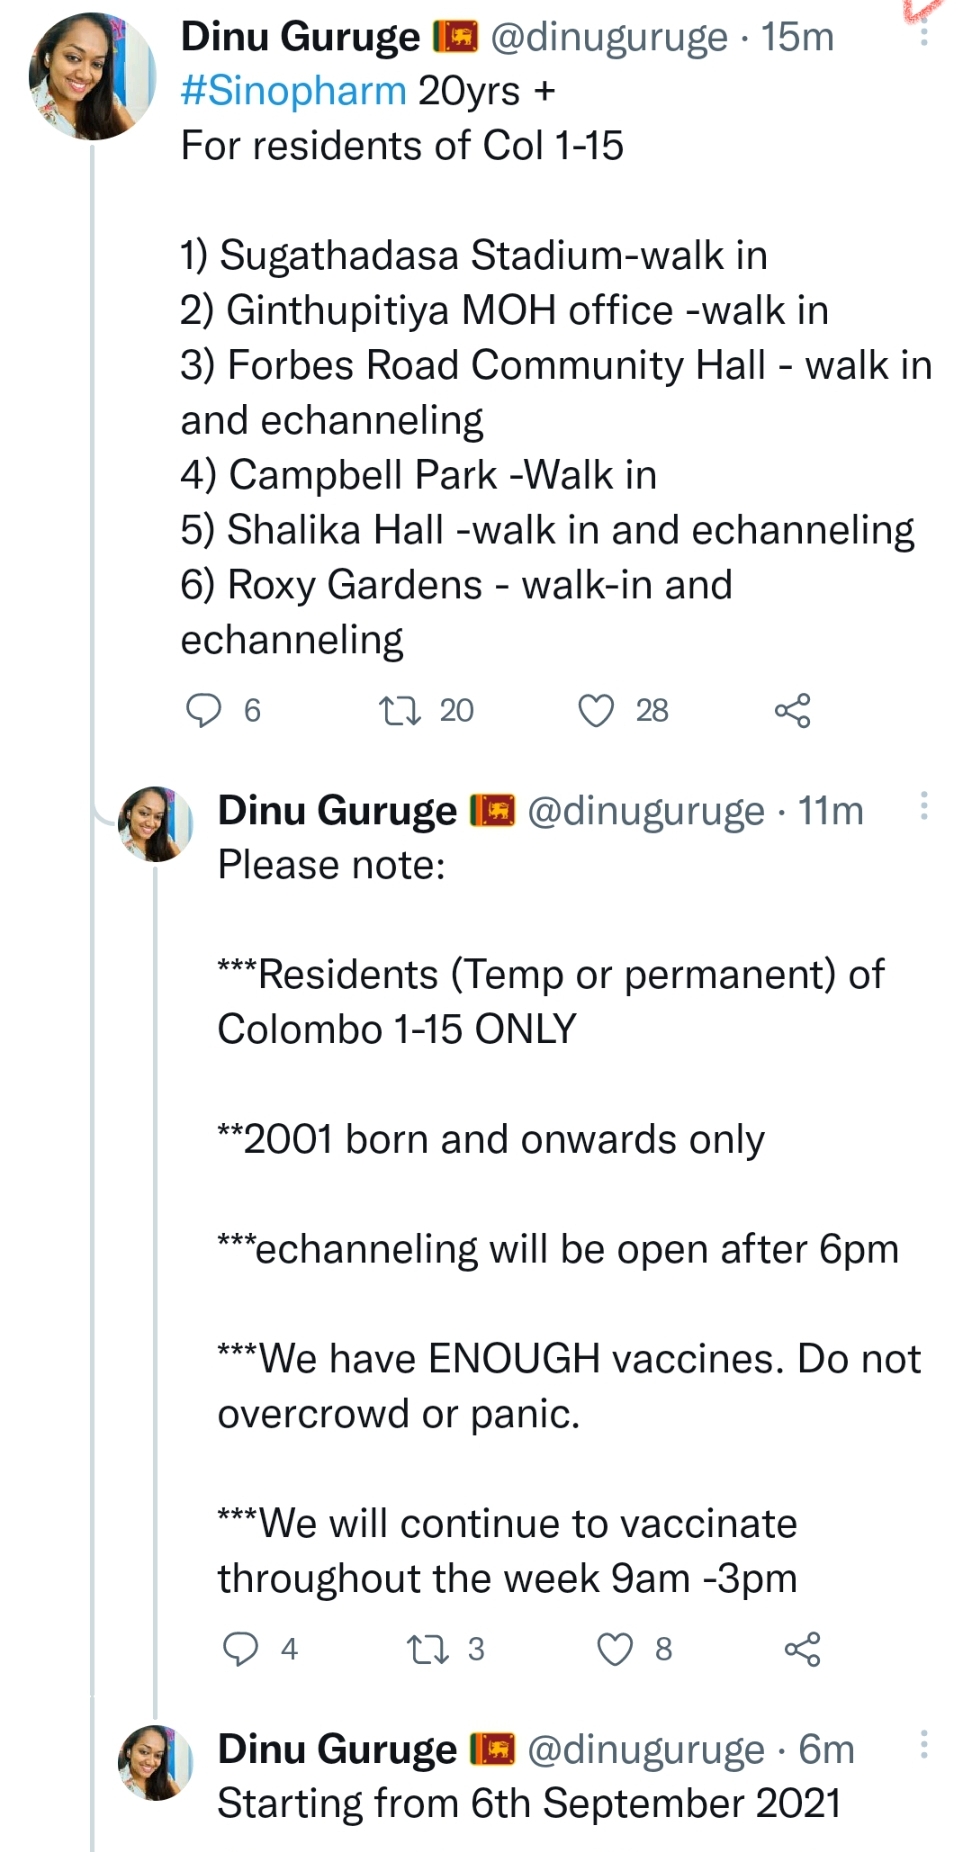Share the 'Please note' tweet
The height and width of the screenshot is (1852, 971).
point(802,1649)
